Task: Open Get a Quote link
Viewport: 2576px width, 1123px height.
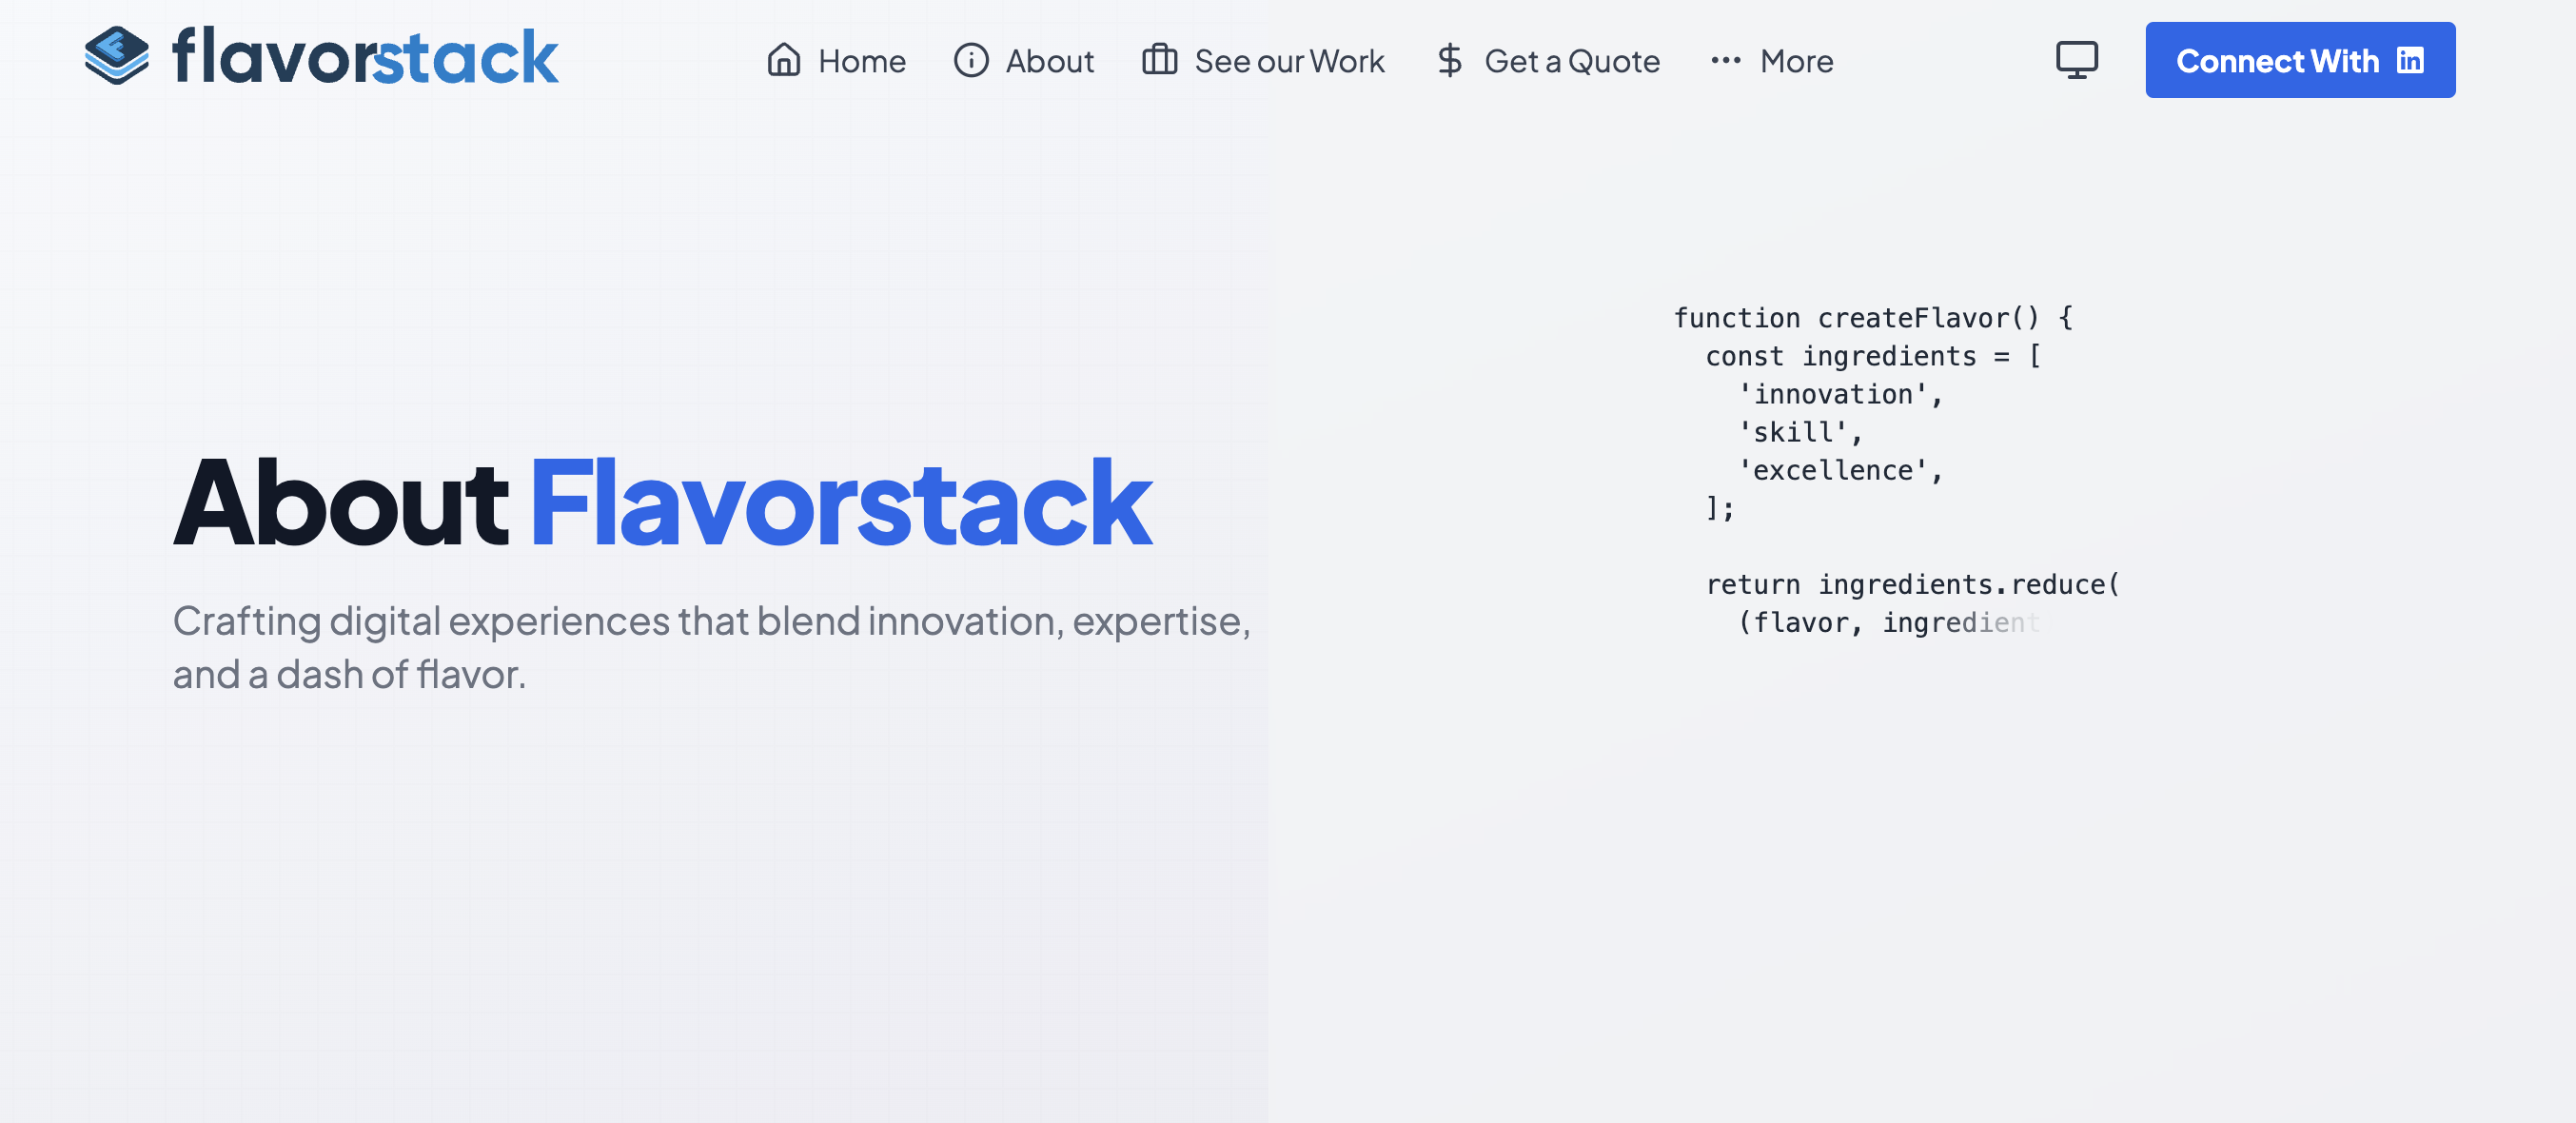Action: click(1547, 61)
